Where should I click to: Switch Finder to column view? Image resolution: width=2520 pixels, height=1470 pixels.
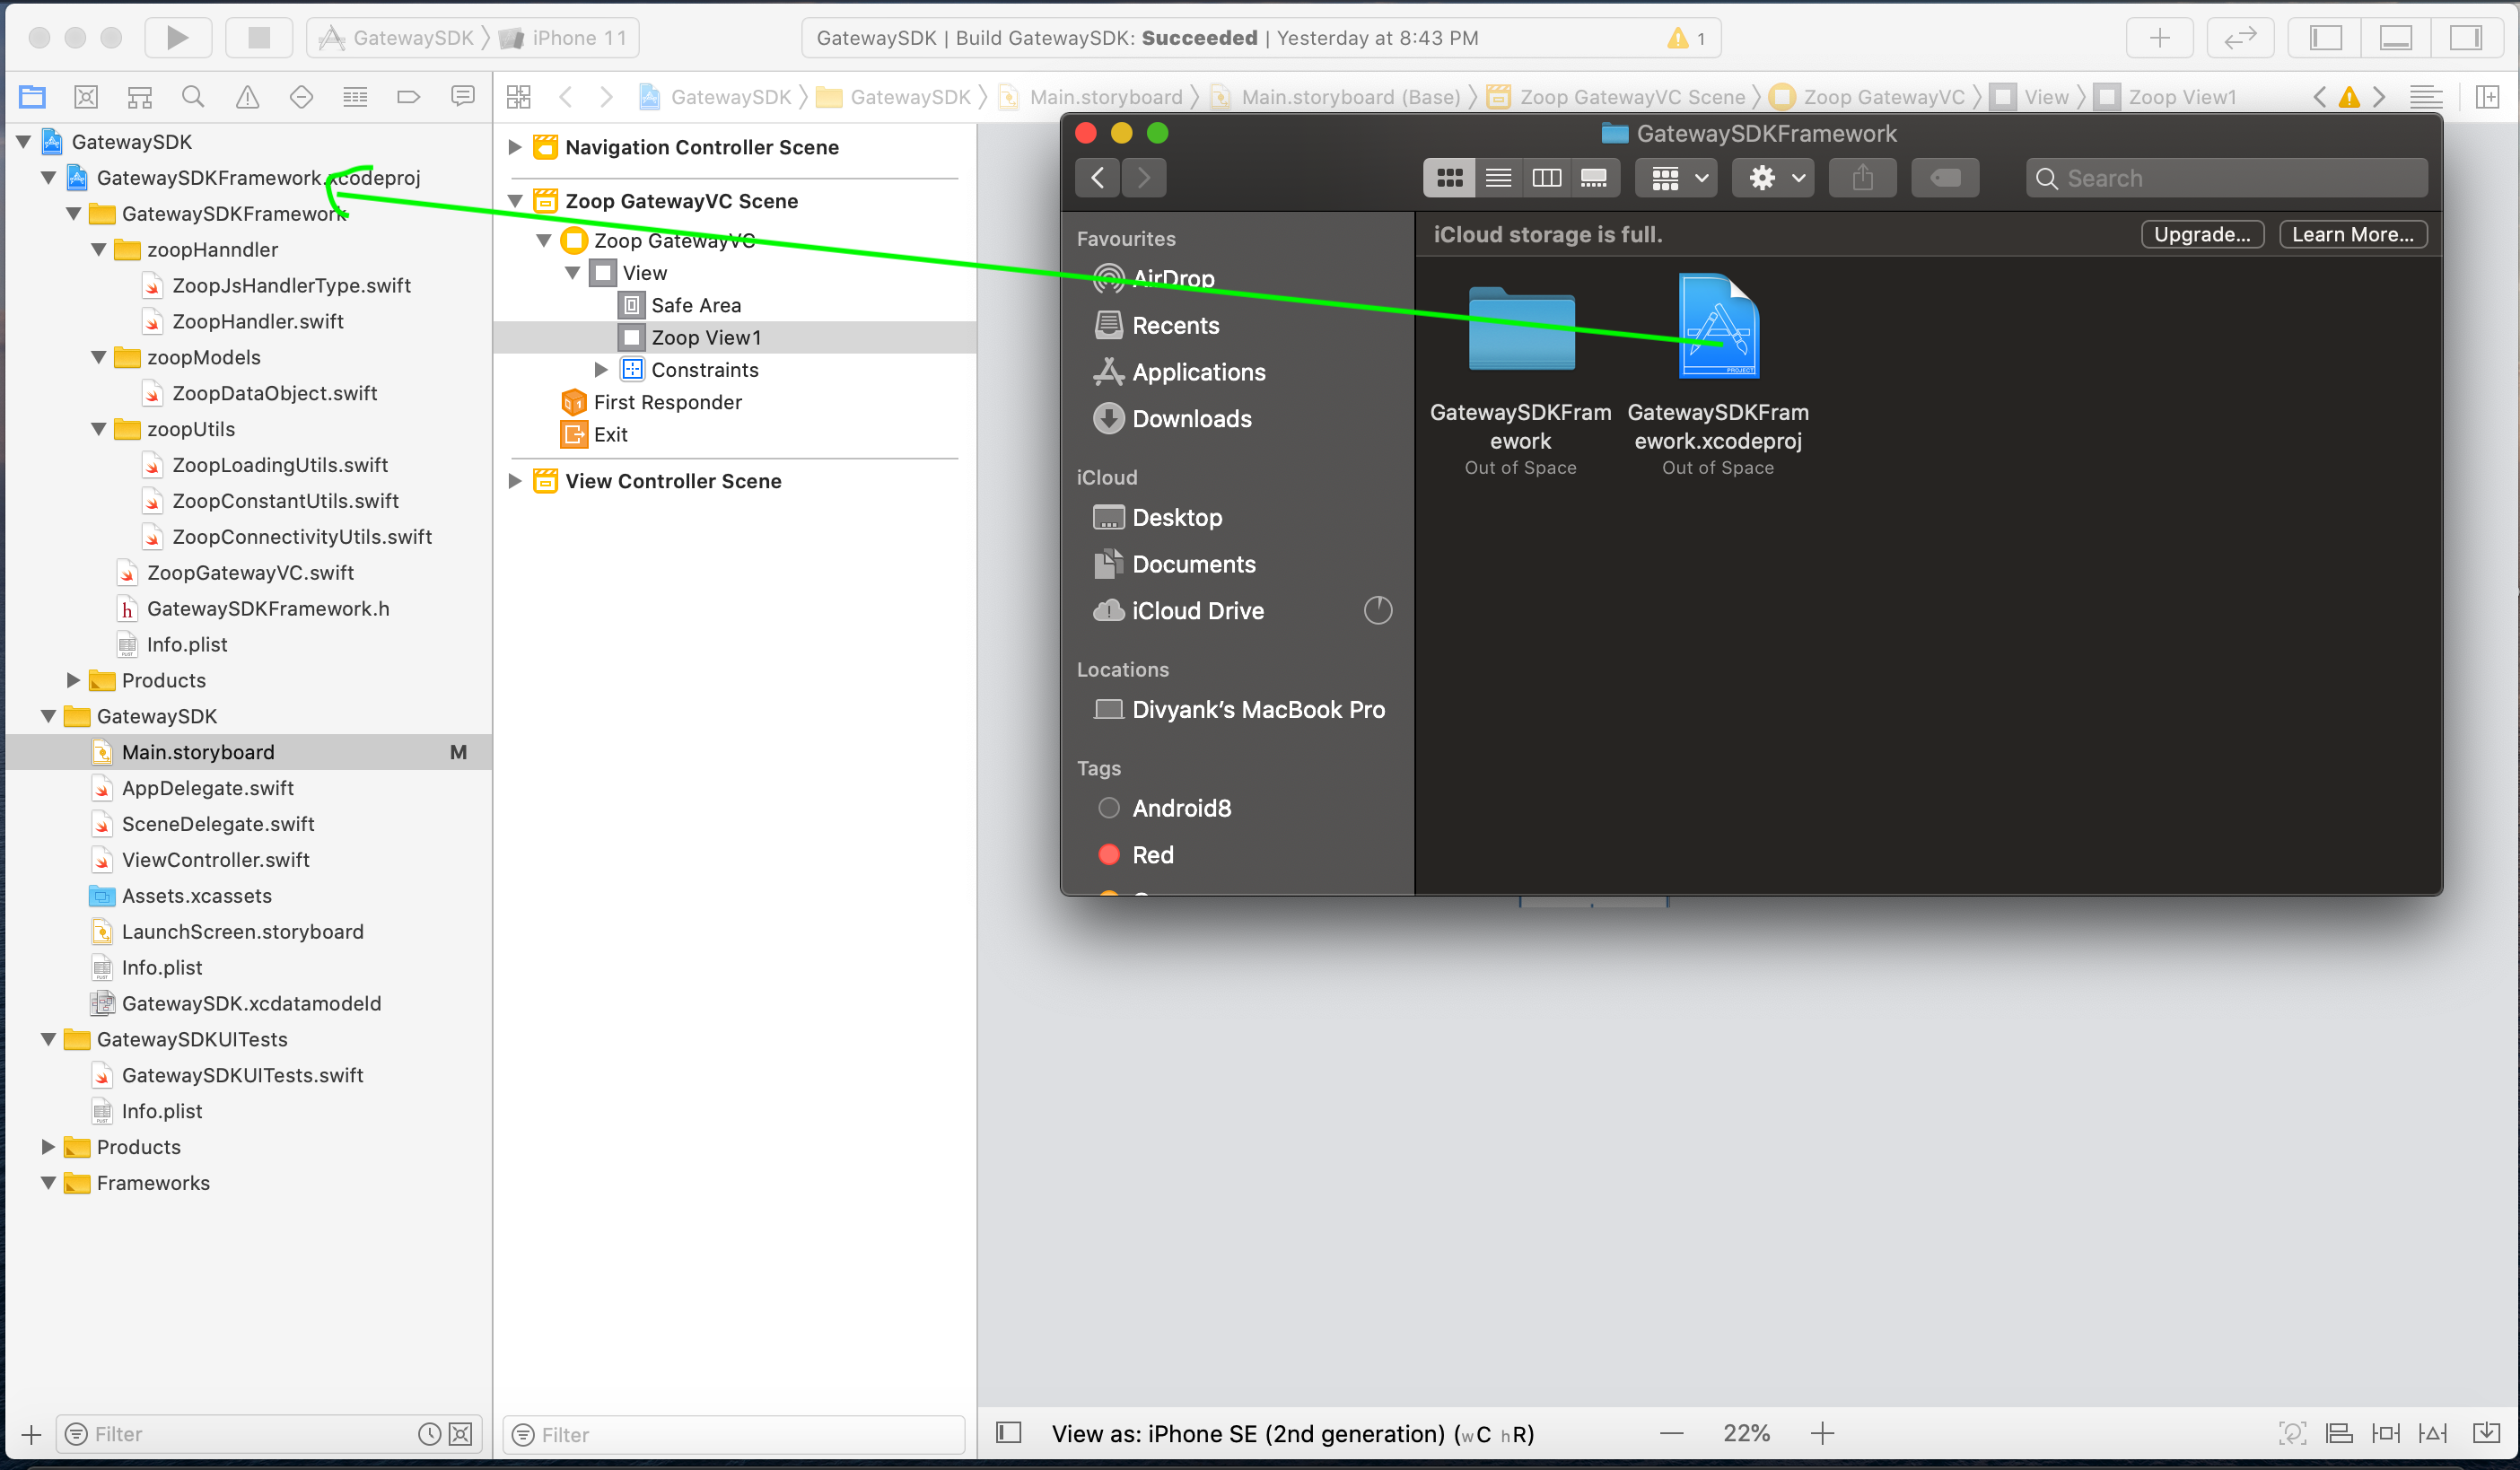[1546, 178]
